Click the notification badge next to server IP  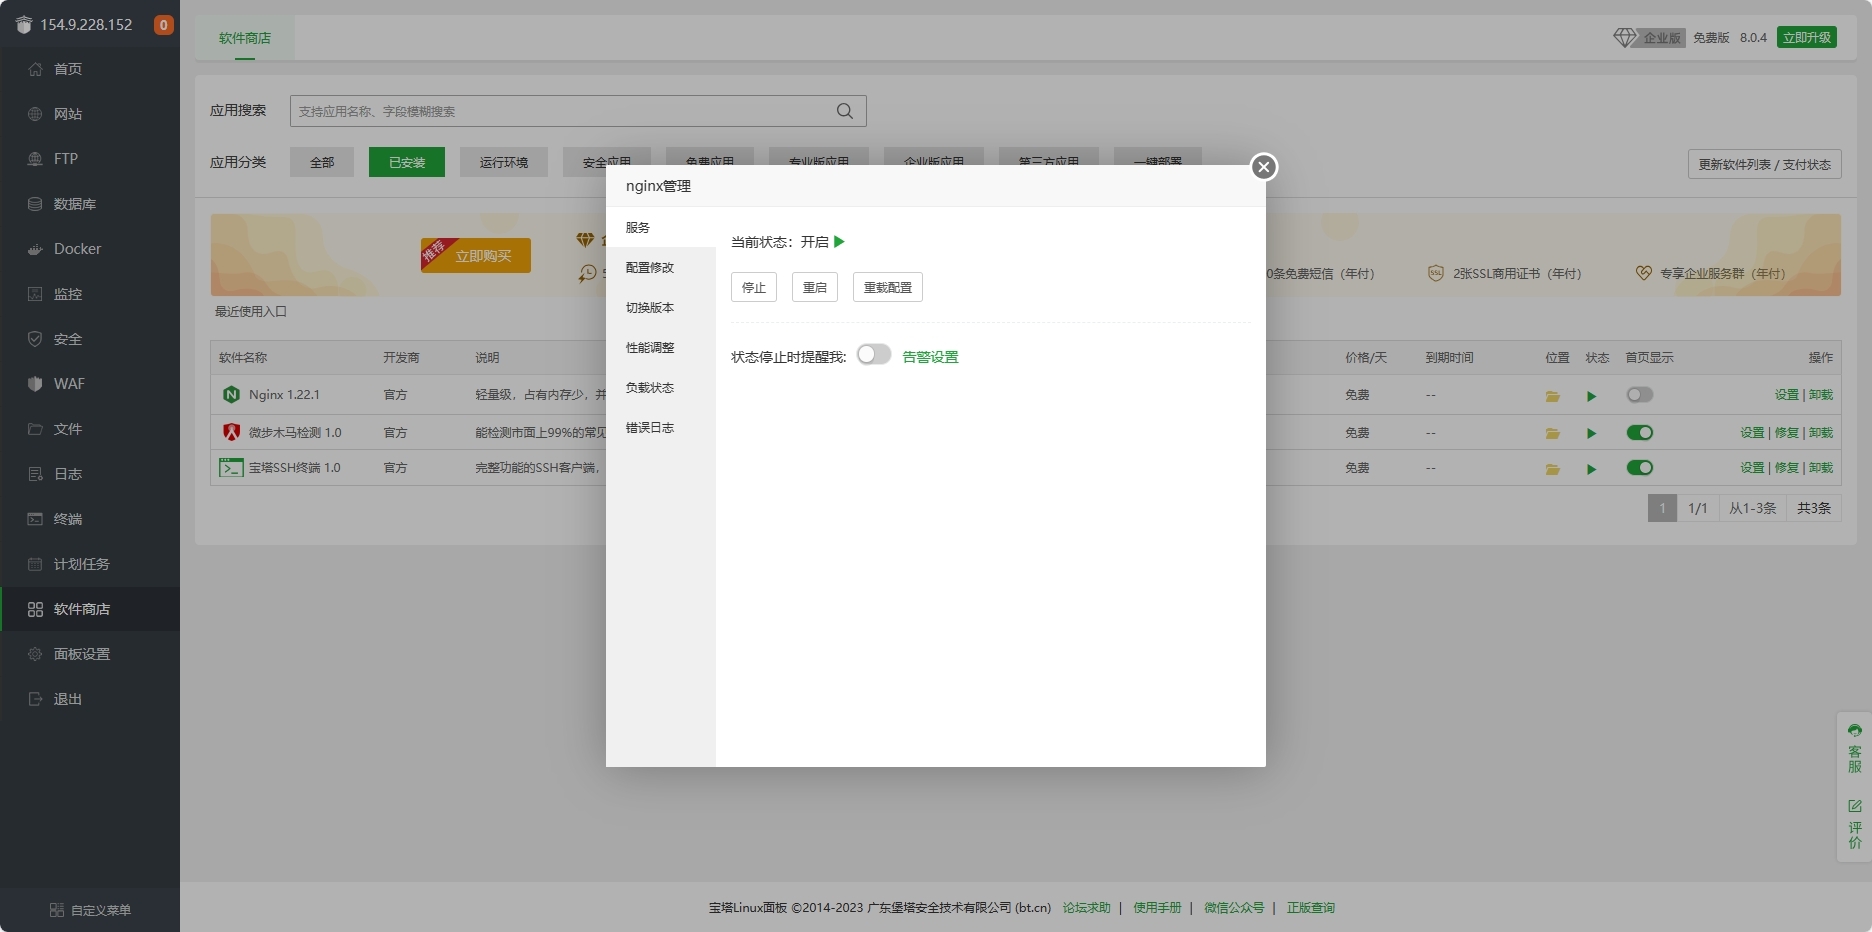coord(163,25)
